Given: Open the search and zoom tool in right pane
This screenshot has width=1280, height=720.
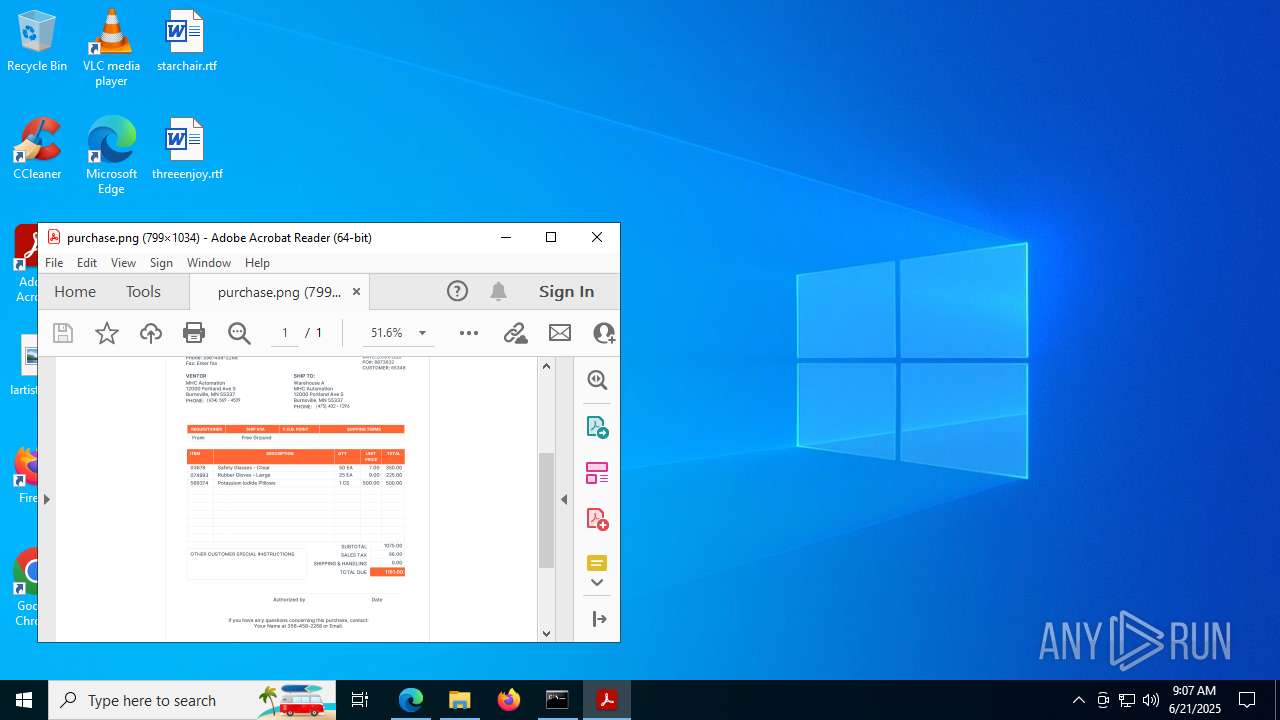Looking at the screenshot, I should tap(597, 380).
